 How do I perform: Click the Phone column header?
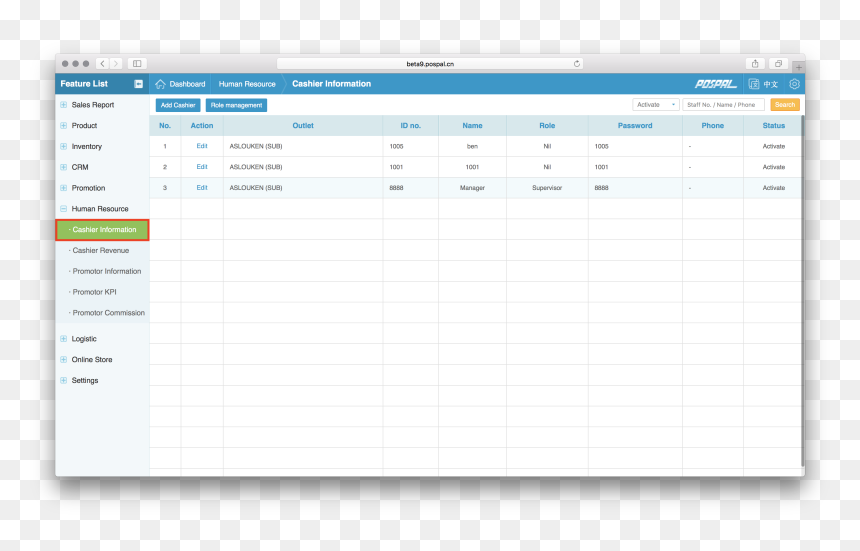[712, 126]
